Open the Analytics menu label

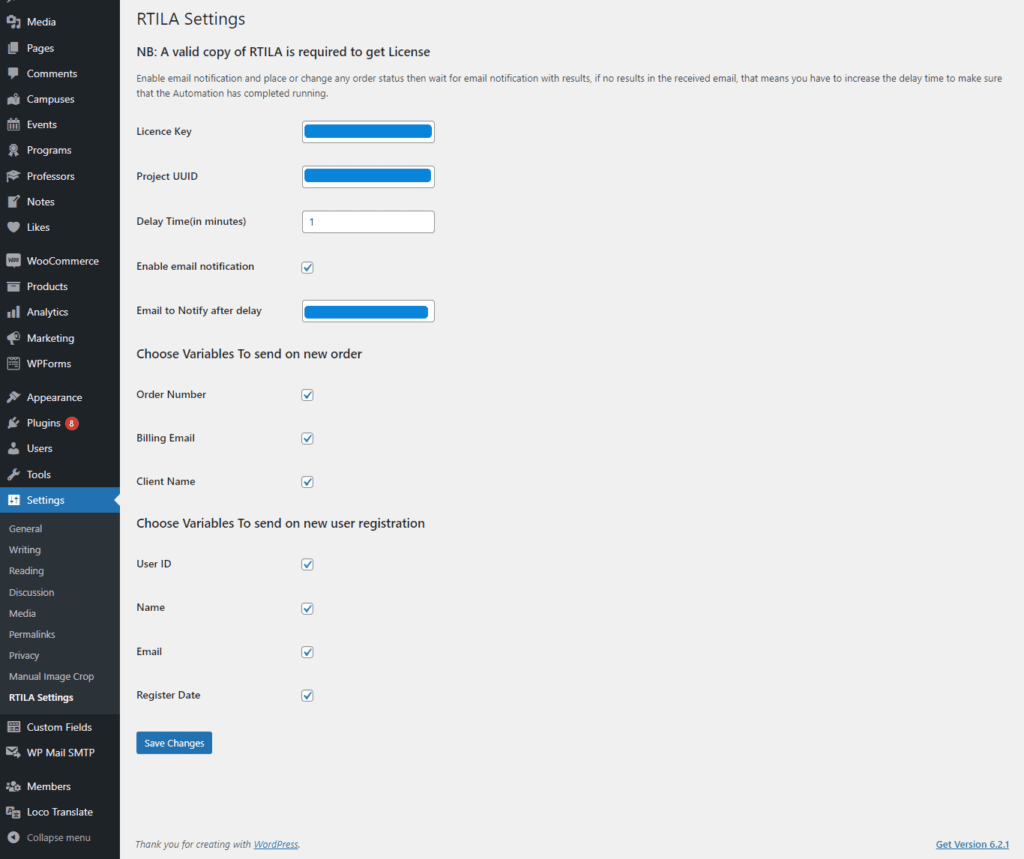[x=47, y=312]
